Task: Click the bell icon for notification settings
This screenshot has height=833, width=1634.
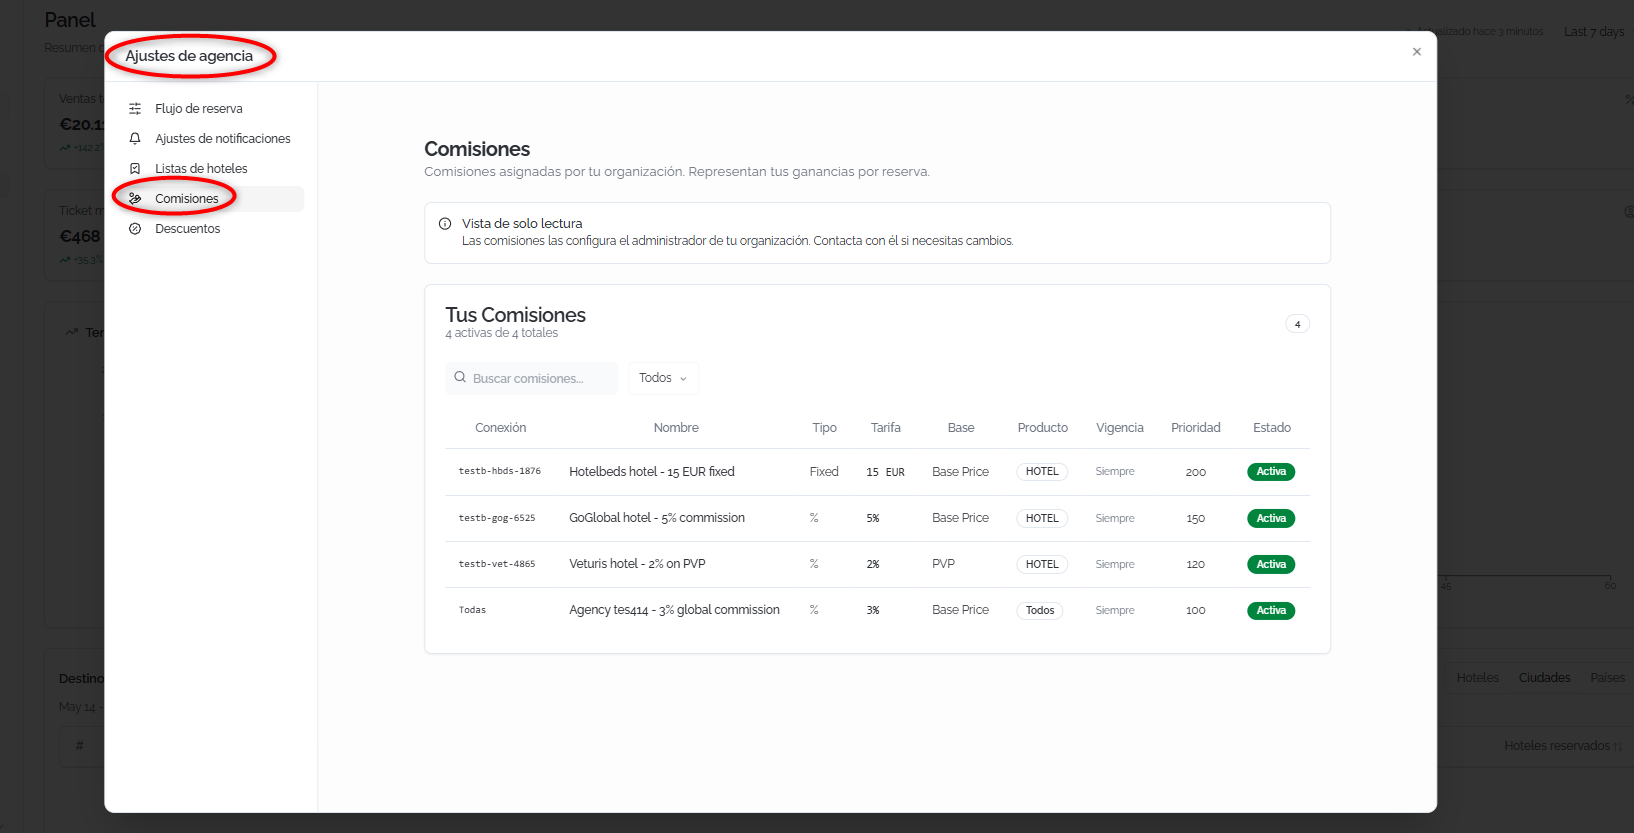Action: [x=135, y=139]
